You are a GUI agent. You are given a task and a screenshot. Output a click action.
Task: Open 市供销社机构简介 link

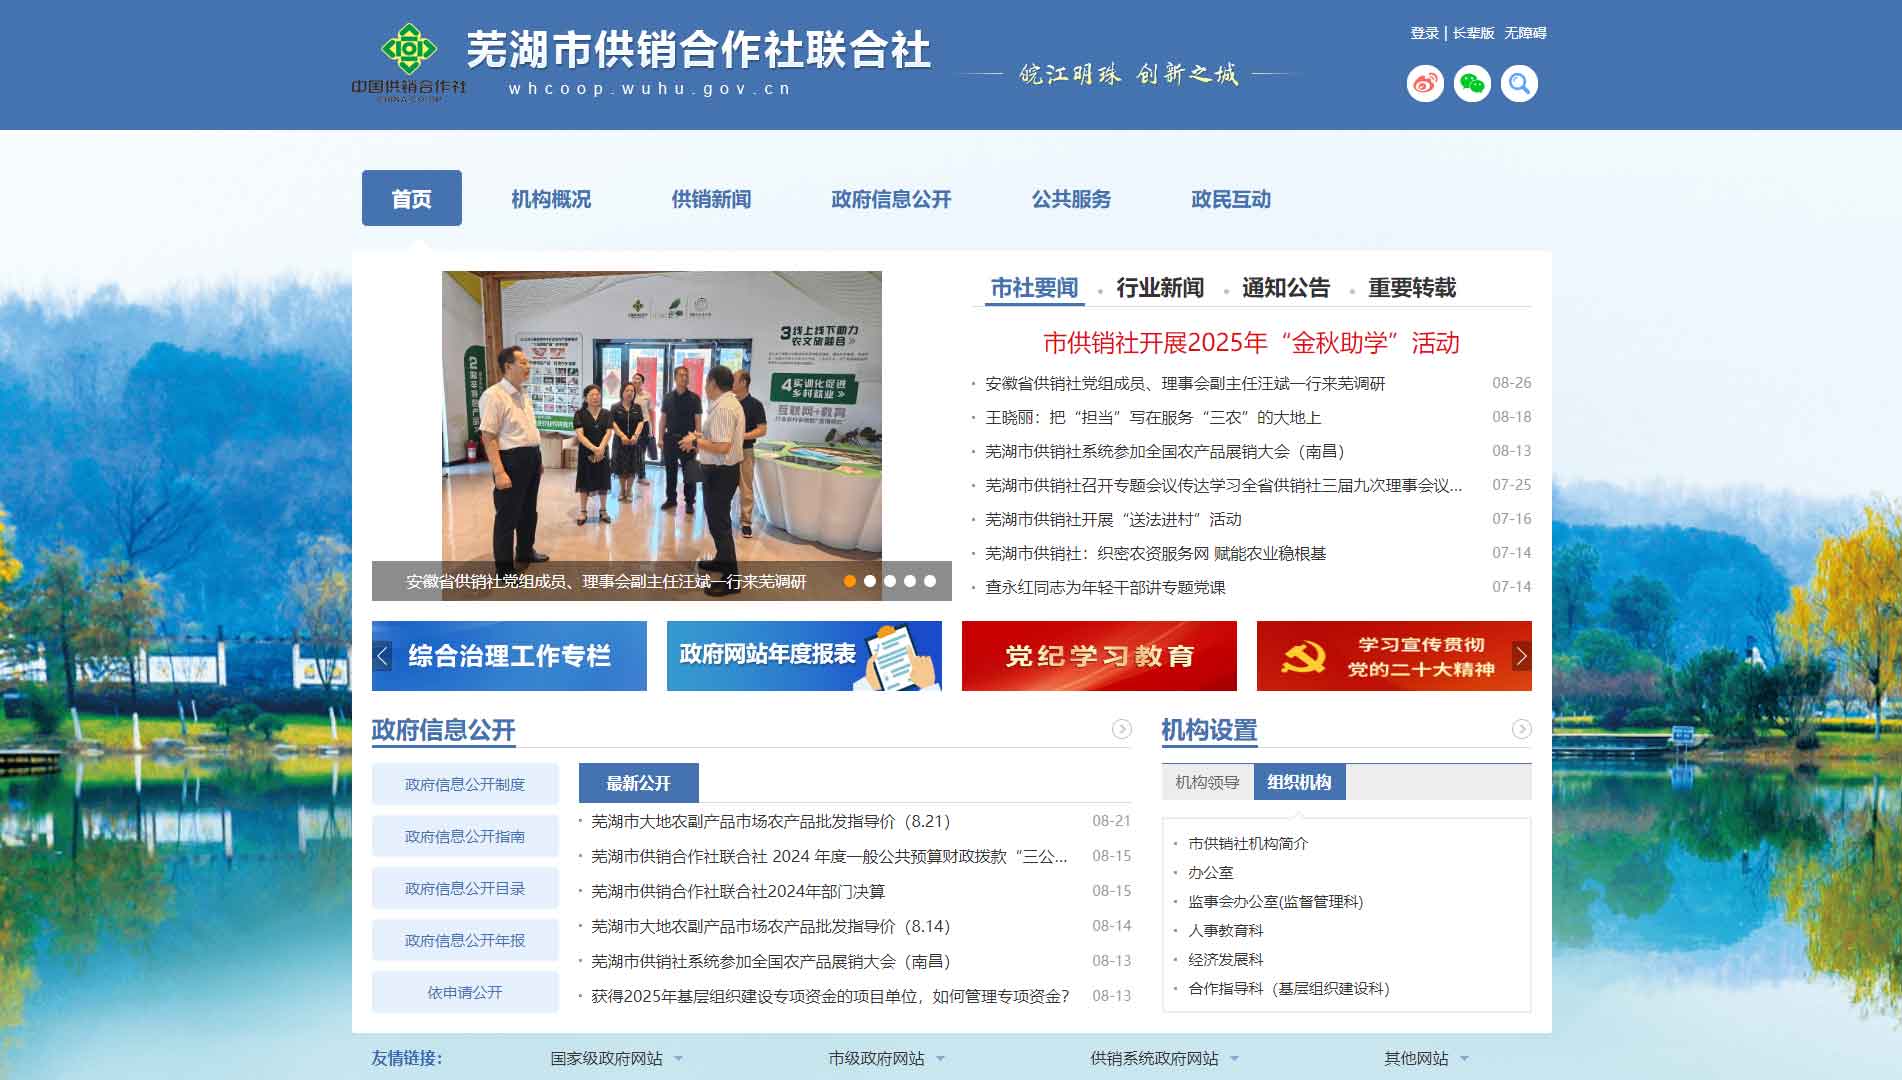1248,843
